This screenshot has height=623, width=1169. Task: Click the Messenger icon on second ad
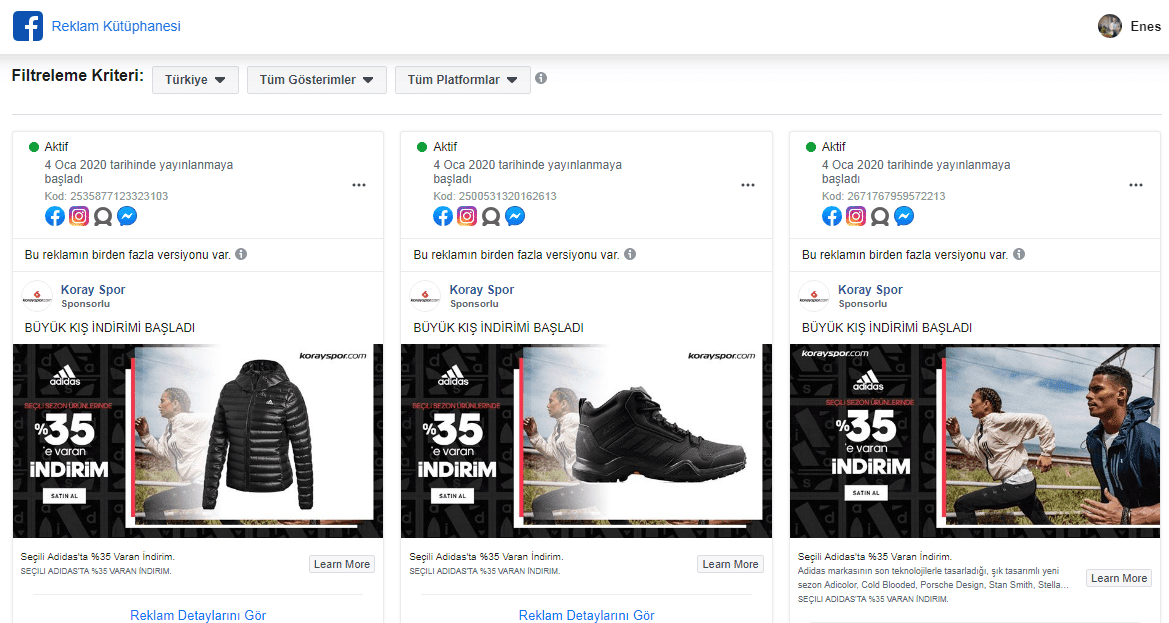tap(514, 215)
